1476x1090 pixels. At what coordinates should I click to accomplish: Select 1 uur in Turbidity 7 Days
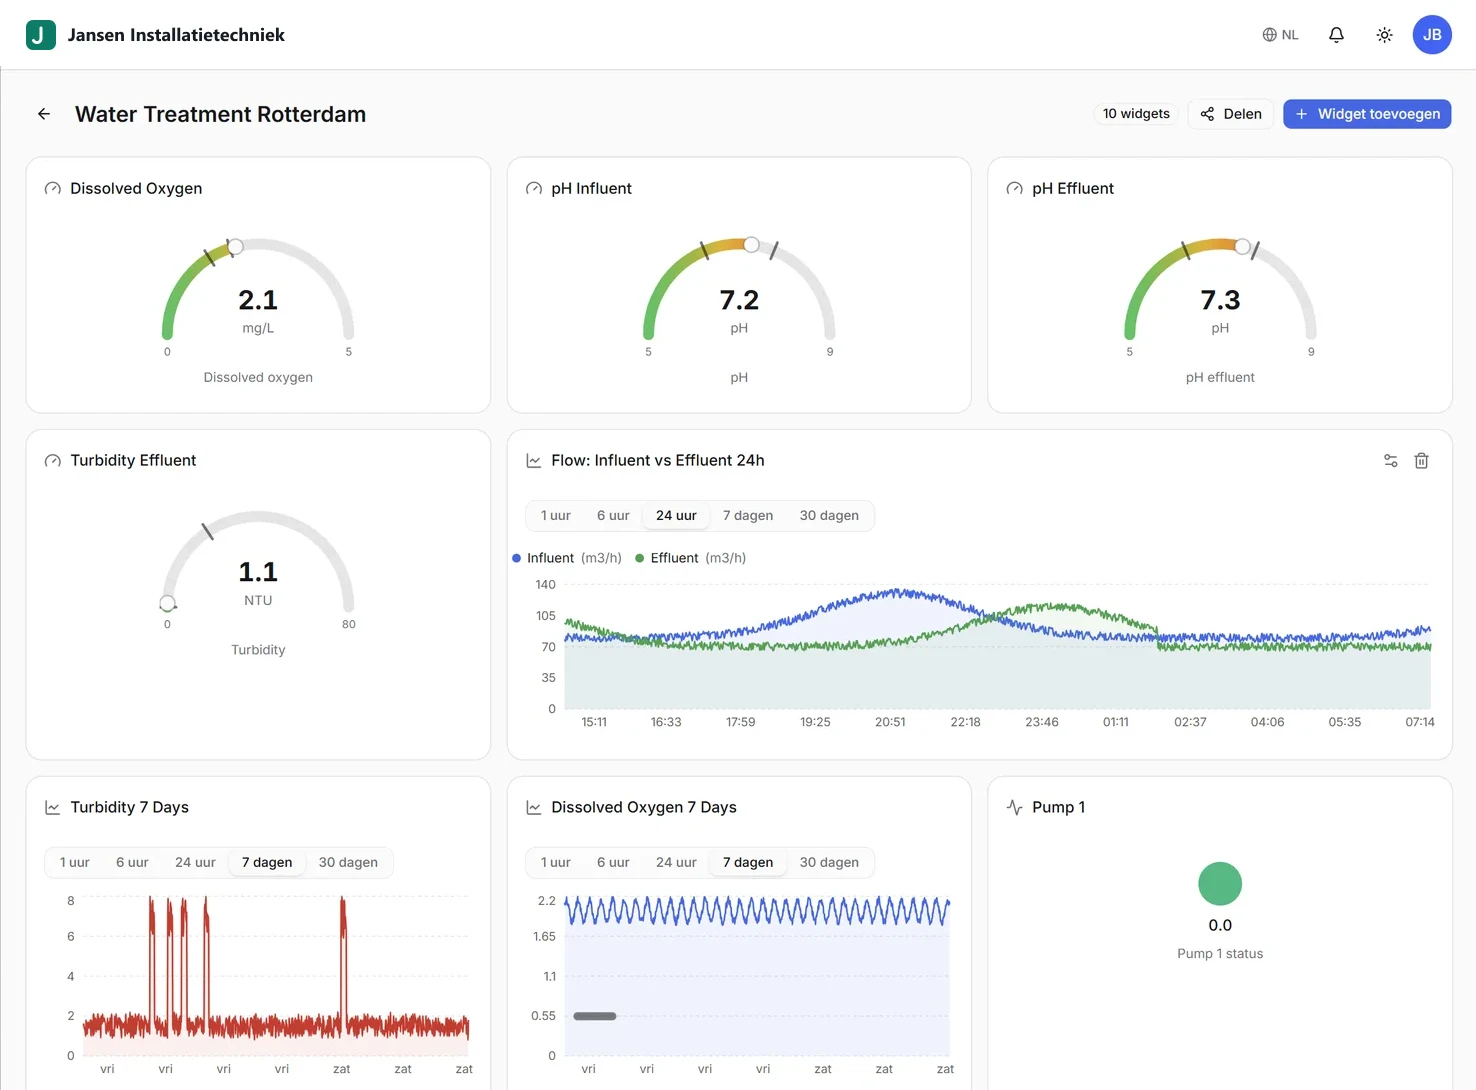click(x=75, y=863)
